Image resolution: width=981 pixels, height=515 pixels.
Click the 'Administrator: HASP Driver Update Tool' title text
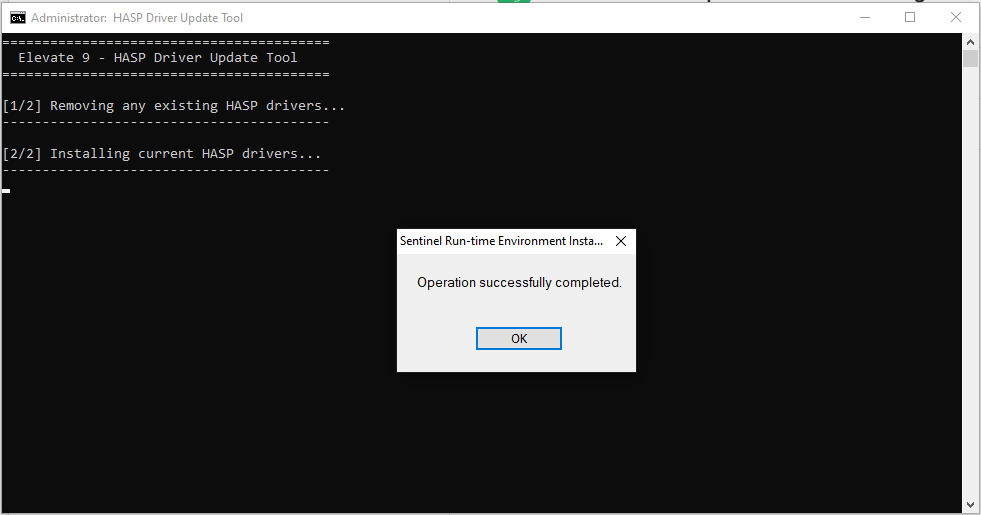pos(137,18)
